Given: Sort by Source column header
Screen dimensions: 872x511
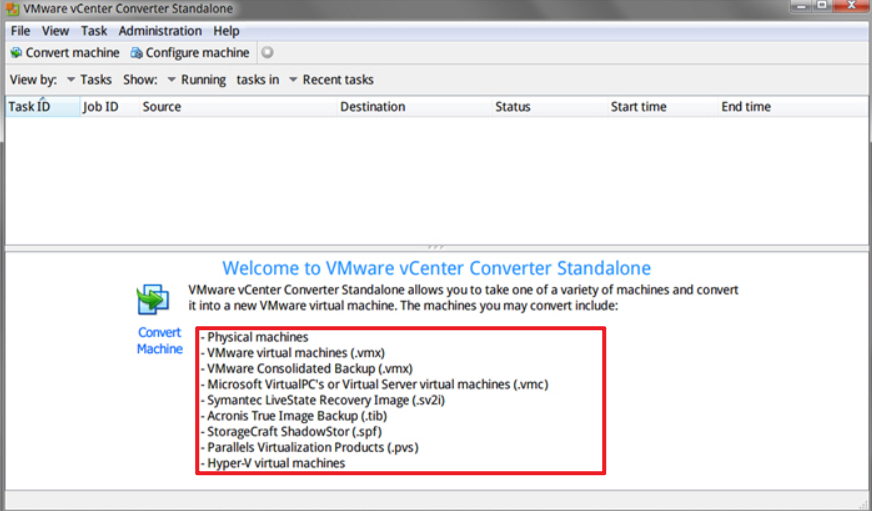Looking at the screenshot, I should pos(238,107).
